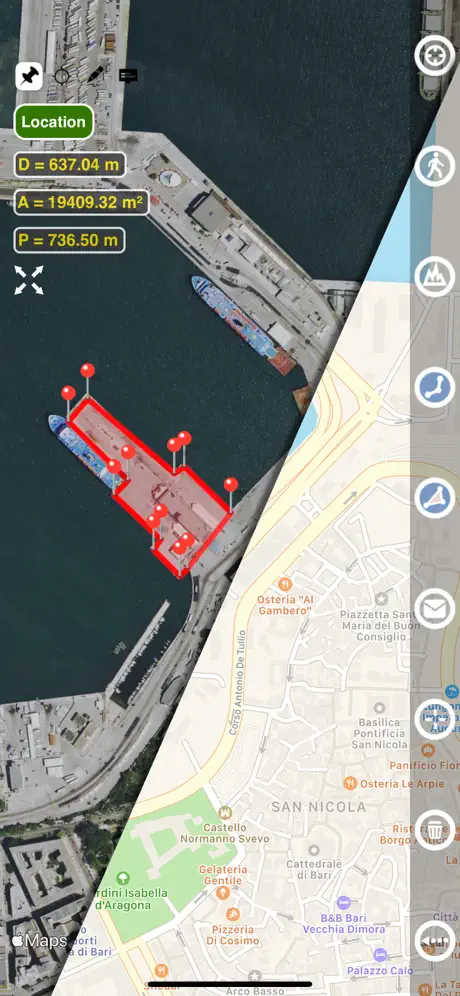
Task: Tap the perimeter readout P = 736.50 m
Action: pos(69,240)
